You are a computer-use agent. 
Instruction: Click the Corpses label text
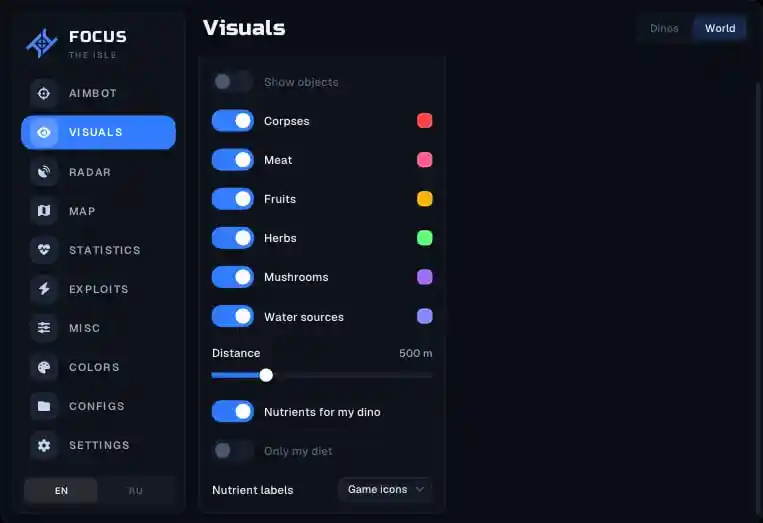[287, 121]
